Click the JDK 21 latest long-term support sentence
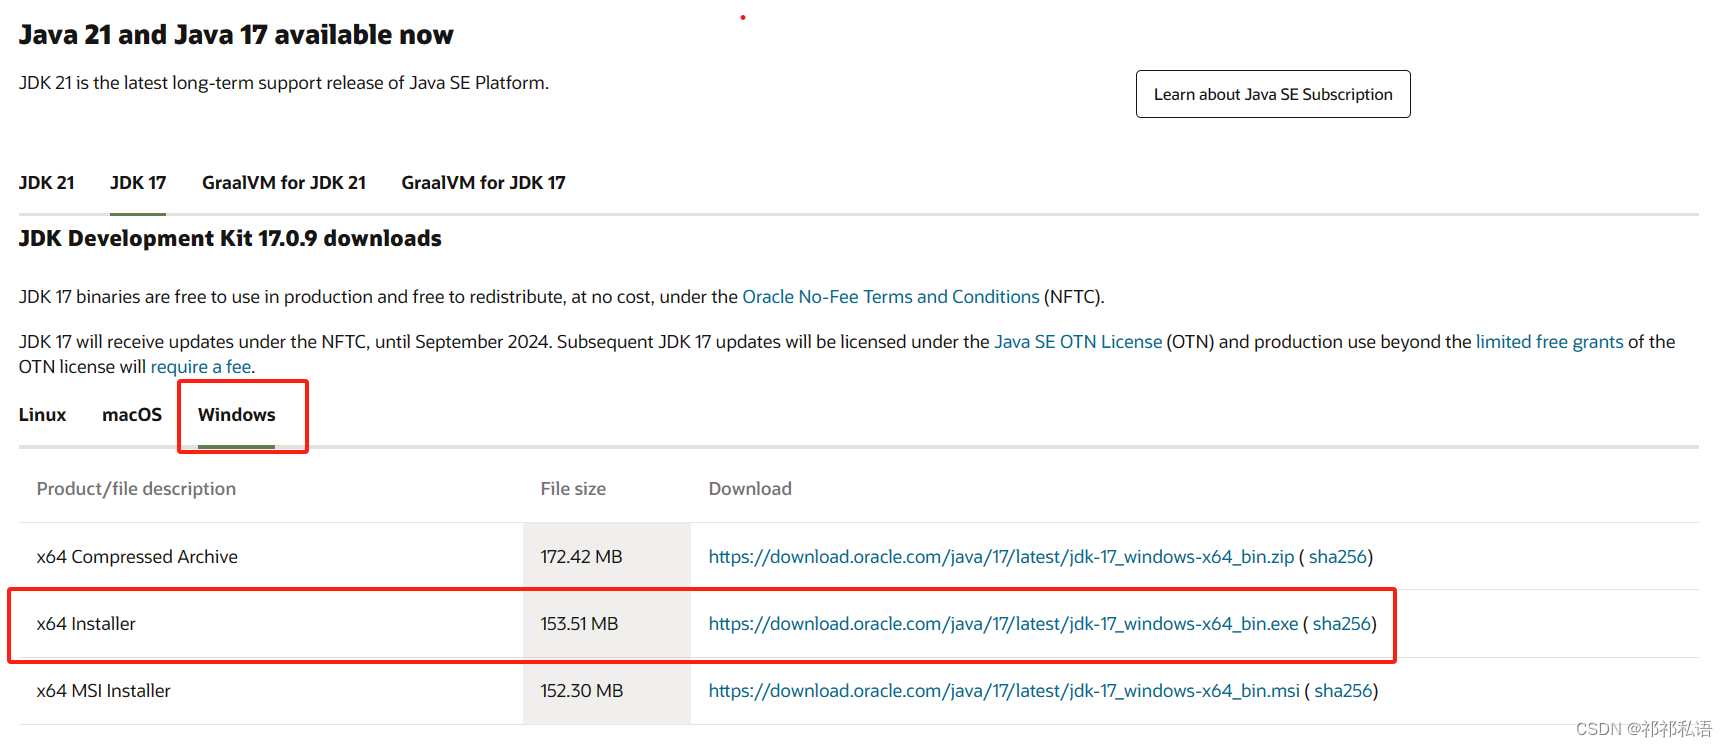 [x=284, y=83]
